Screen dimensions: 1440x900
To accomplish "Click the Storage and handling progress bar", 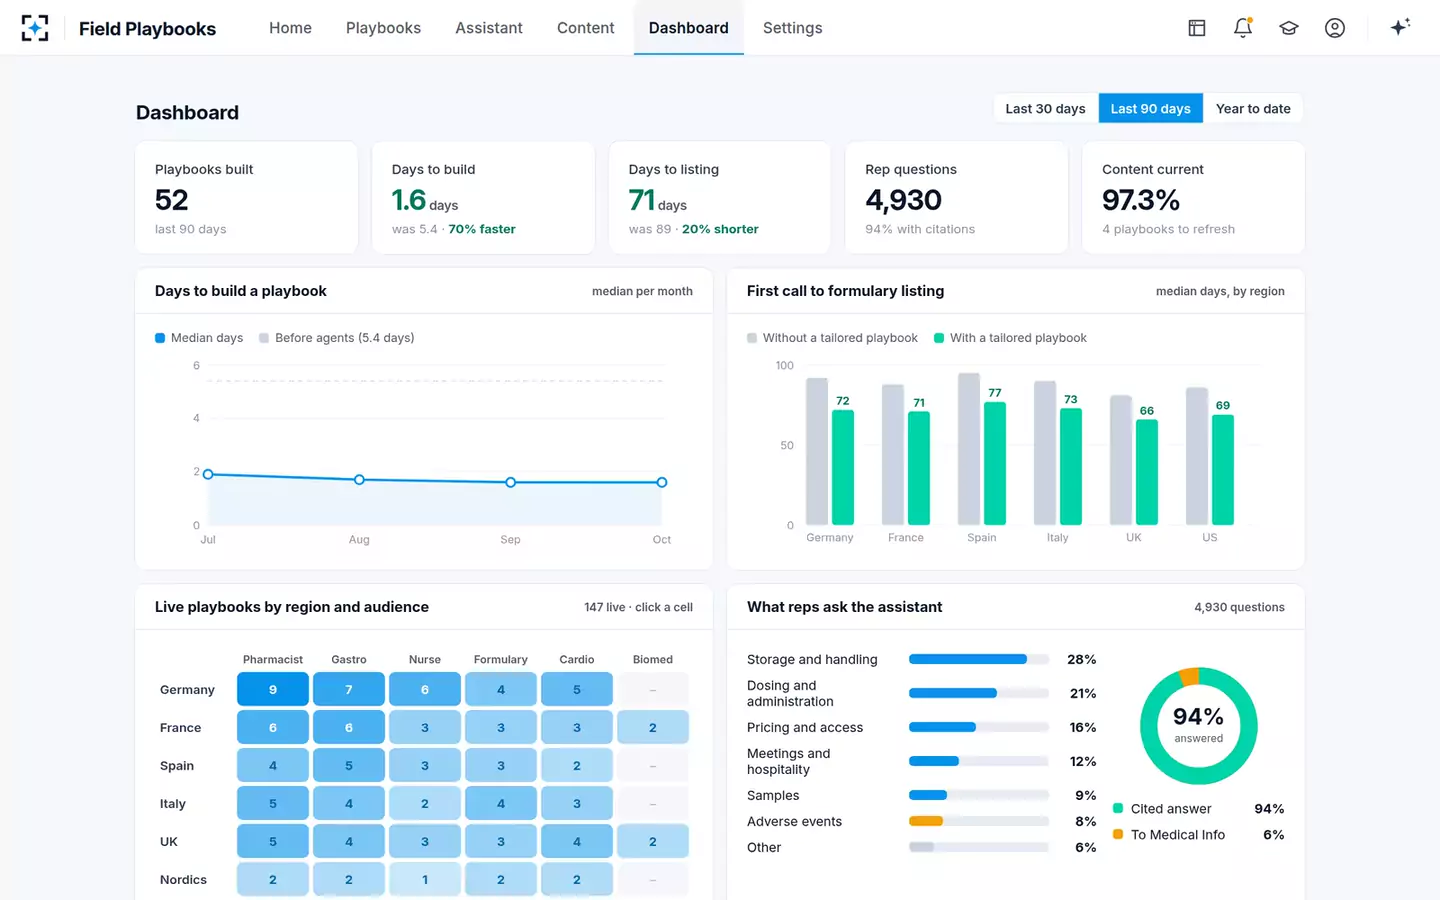I will [979, 659].
